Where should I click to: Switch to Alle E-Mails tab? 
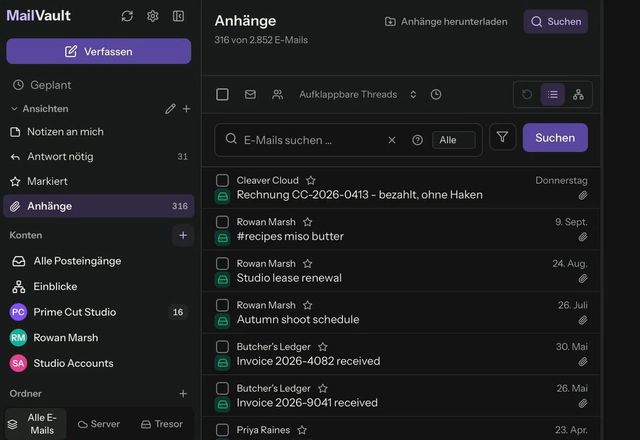(36, 424)
